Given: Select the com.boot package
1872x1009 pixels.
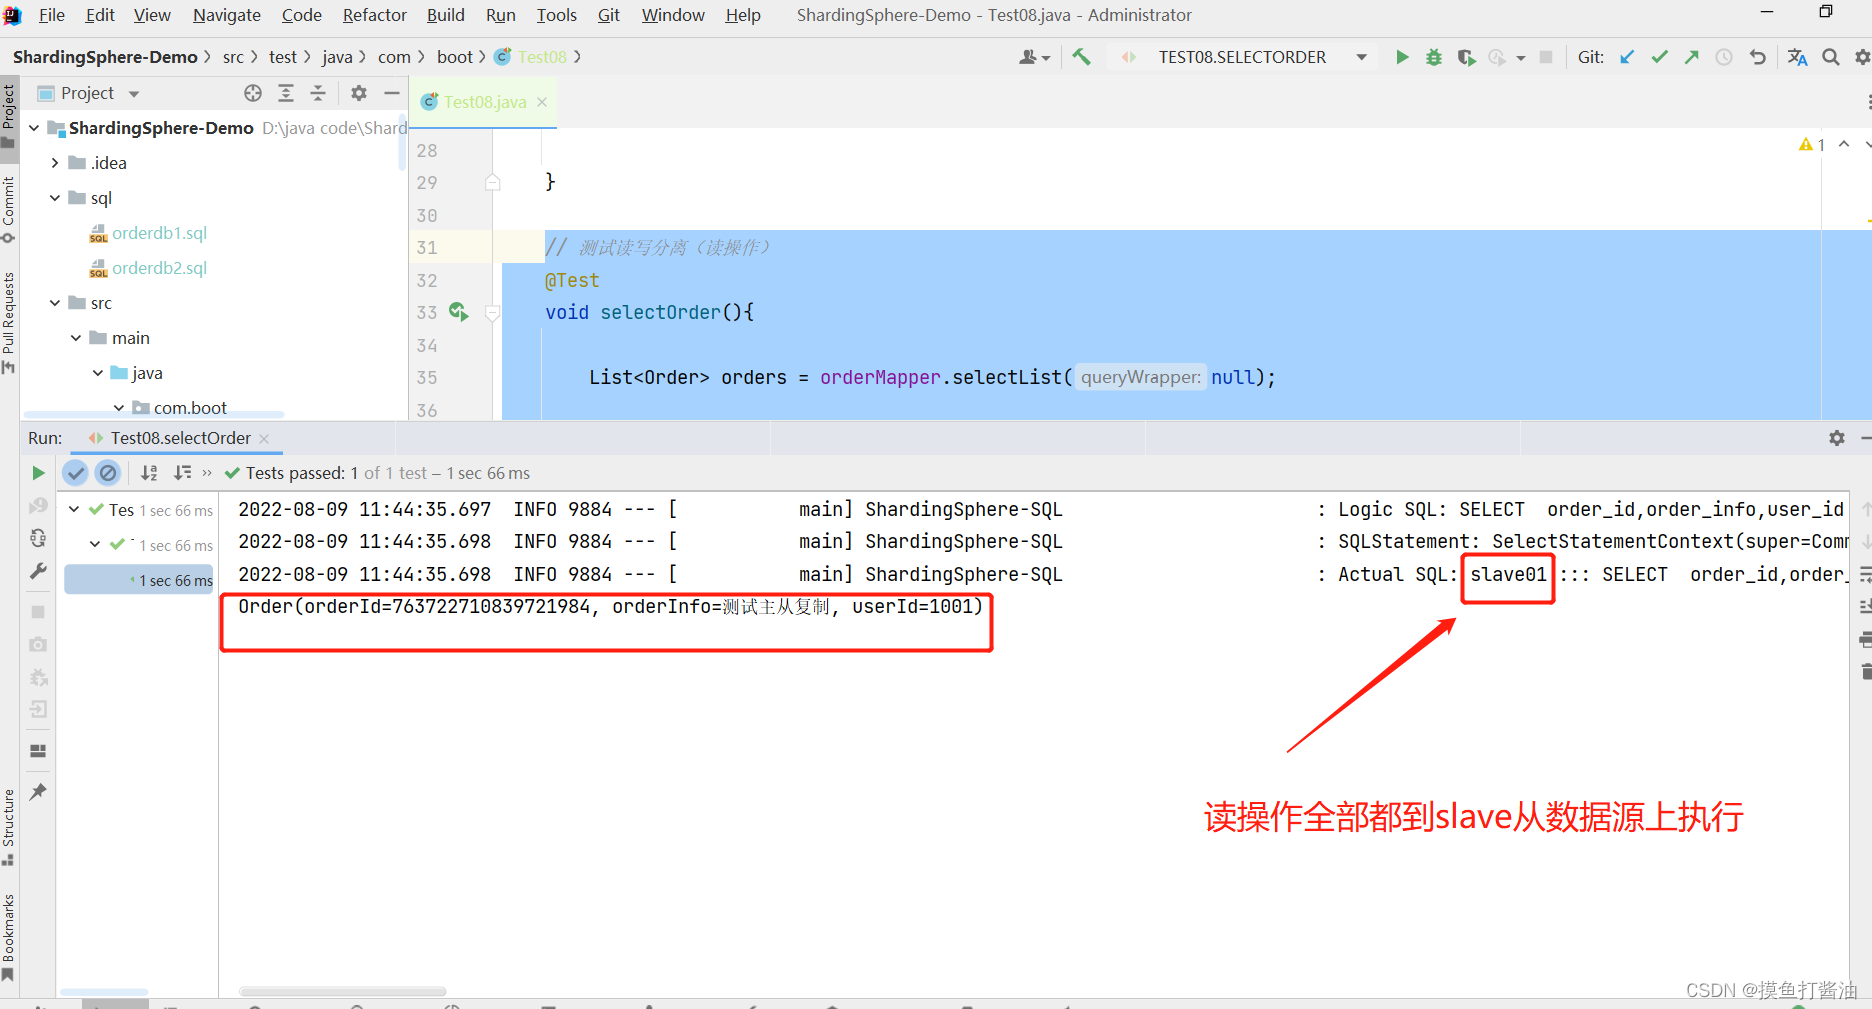Looking at the screenshot, I should click(190, 407).
